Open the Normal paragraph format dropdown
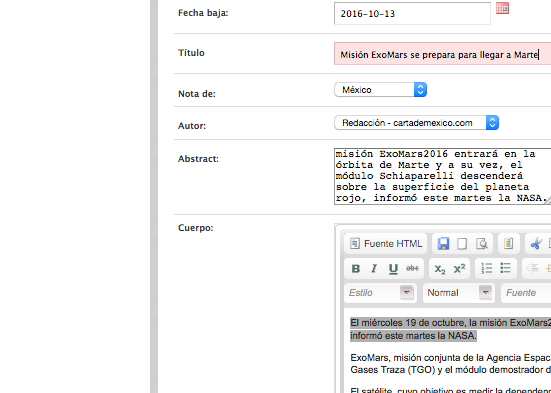The image size is (551, 393). (459, 293)
